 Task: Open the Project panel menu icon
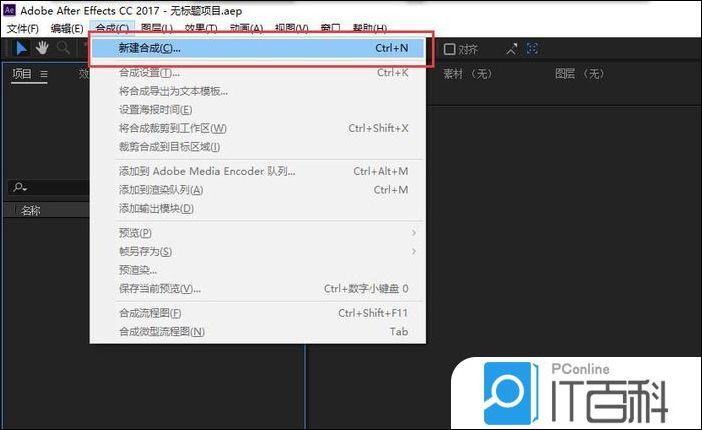pyautogui.click(x=43, y=74)
